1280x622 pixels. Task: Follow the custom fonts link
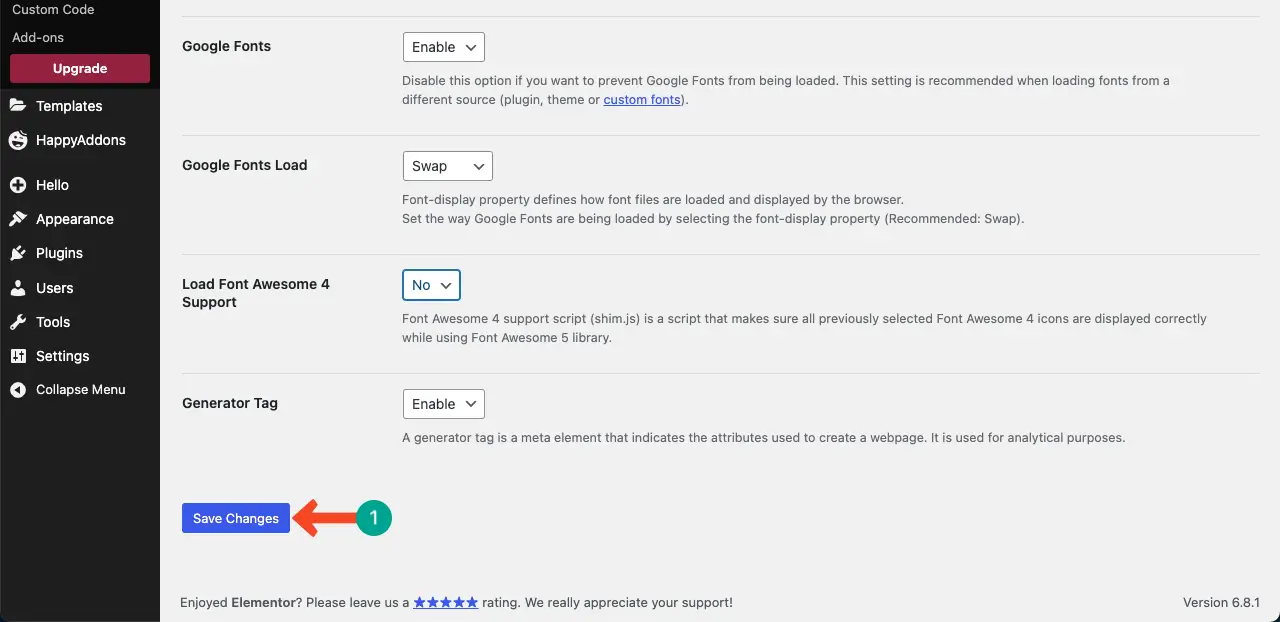pos(642,100)
